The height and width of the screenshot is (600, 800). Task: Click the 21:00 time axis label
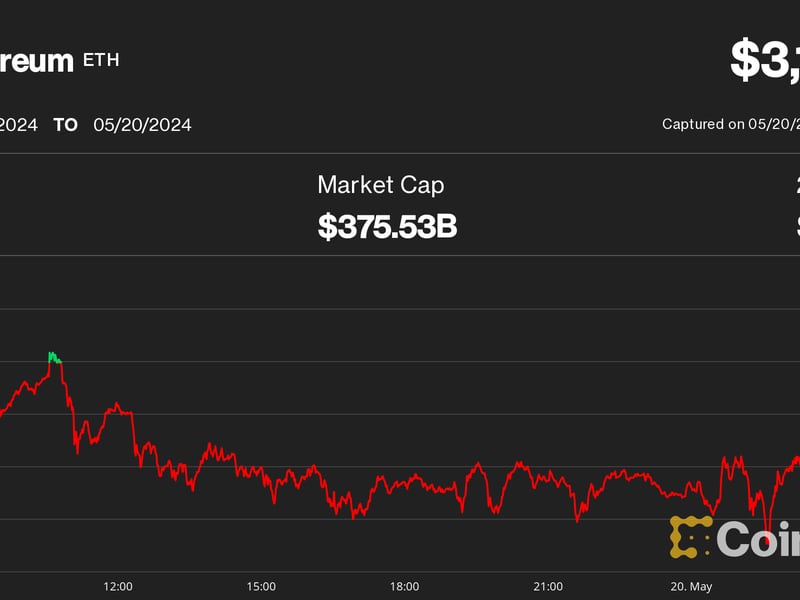point(548,586)
